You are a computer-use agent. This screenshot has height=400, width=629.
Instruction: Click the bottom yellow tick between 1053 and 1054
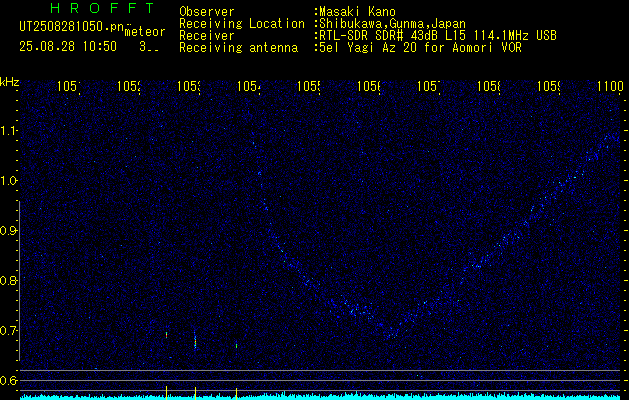pos(236,393)
